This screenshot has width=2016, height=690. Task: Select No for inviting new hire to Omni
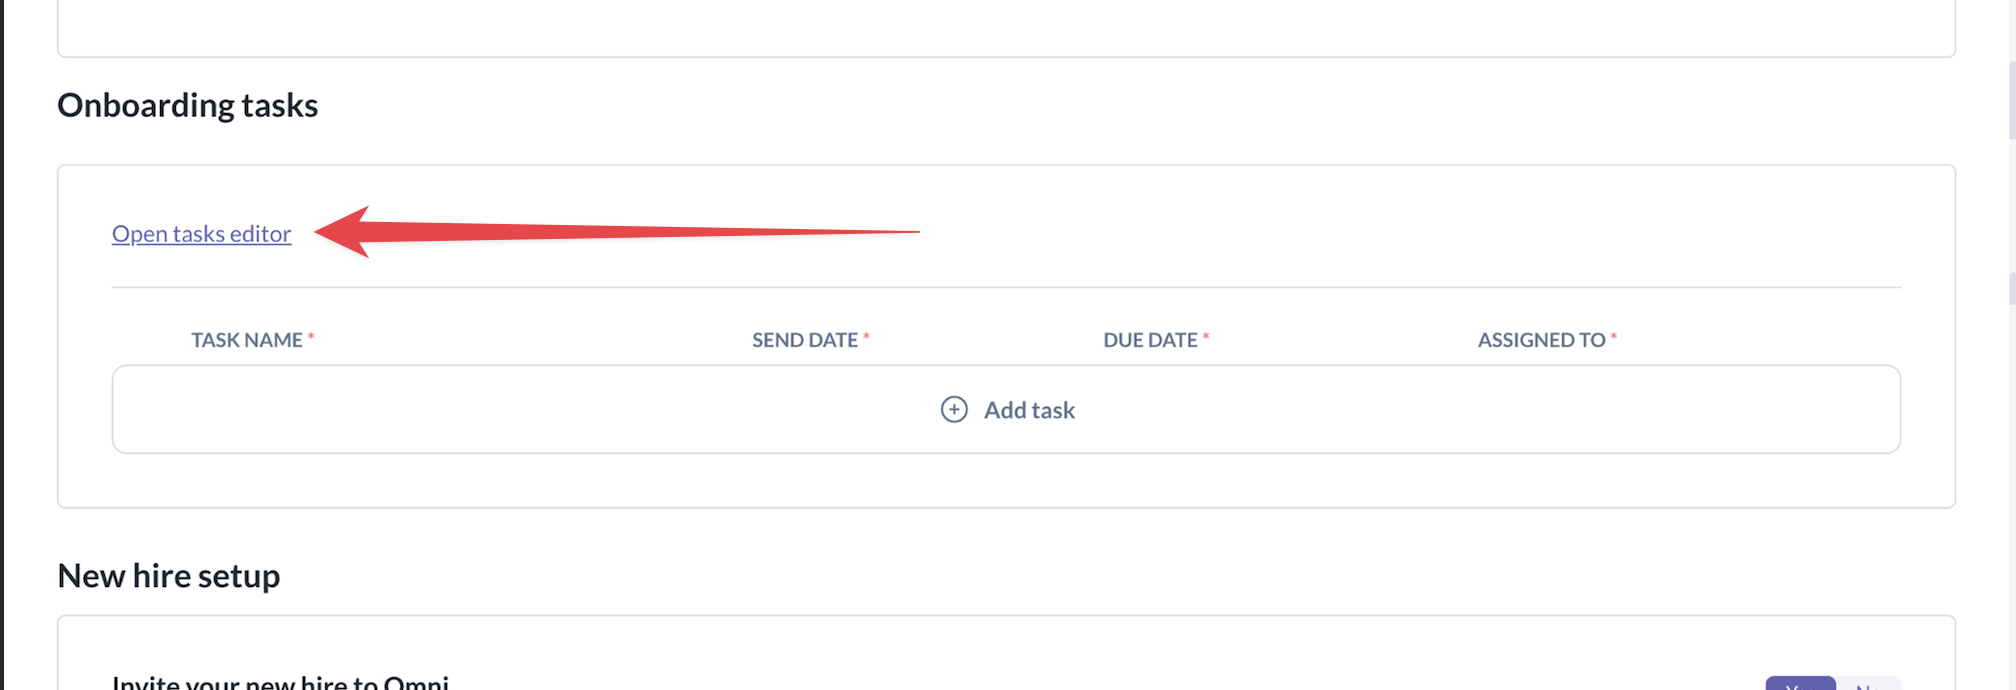1867,684
